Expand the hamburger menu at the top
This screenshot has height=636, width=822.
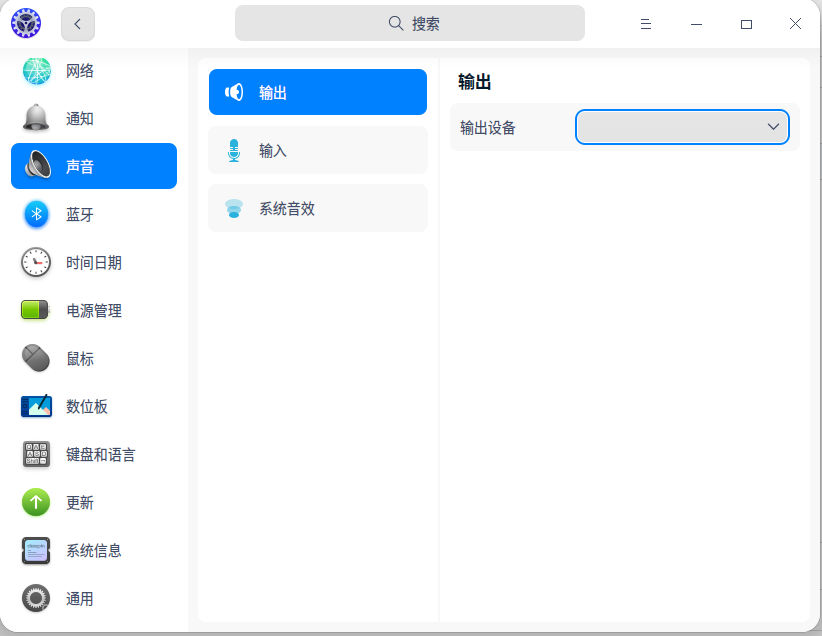[646, 23]
